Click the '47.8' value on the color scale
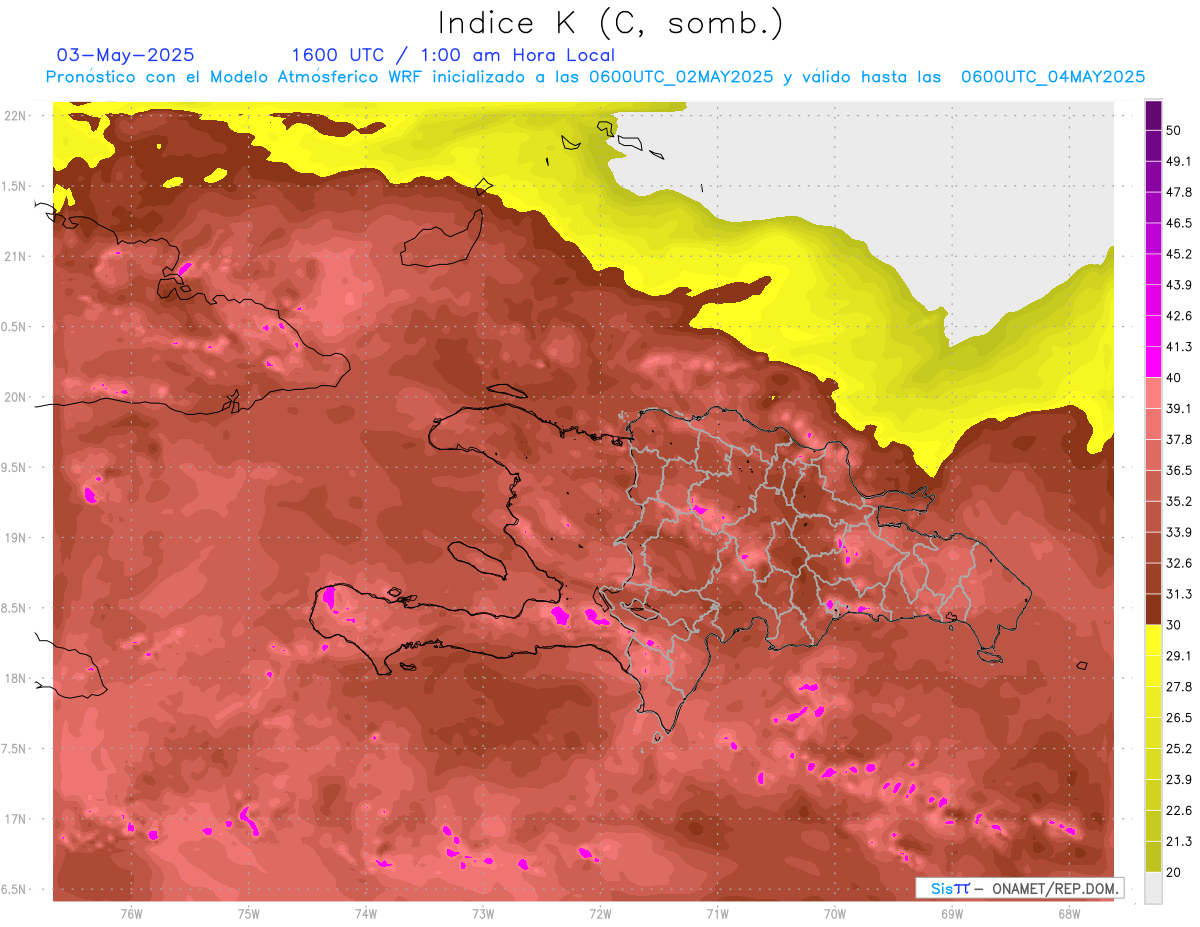The image size is (1200, 927). [x=1180, y=192]
